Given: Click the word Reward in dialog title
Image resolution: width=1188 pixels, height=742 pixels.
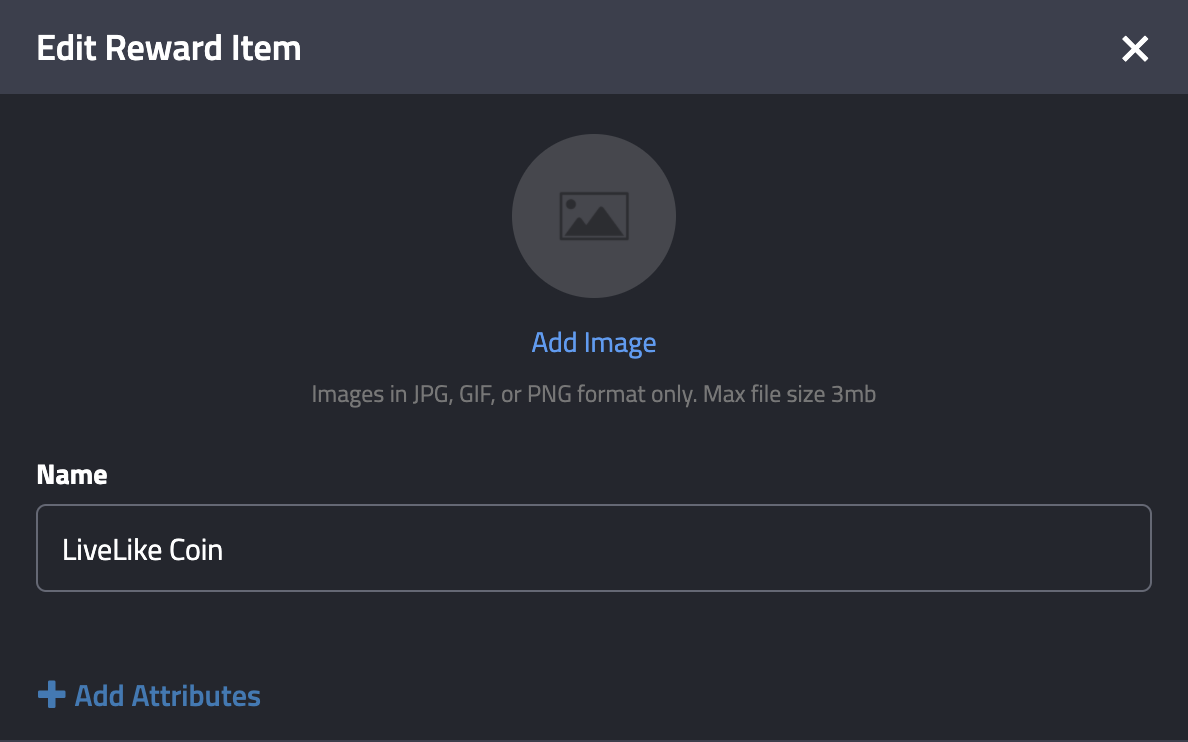Looking at the screenshot, I should pyautogui.click(x=164, y=49).
